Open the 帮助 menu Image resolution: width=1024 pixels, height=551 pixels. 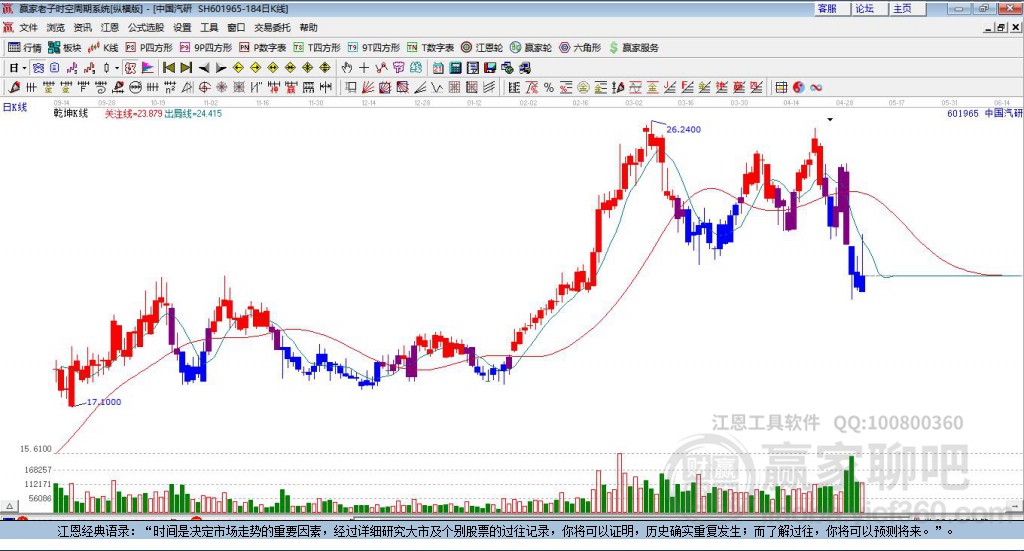pyautogui.click(x=308, y=27)
